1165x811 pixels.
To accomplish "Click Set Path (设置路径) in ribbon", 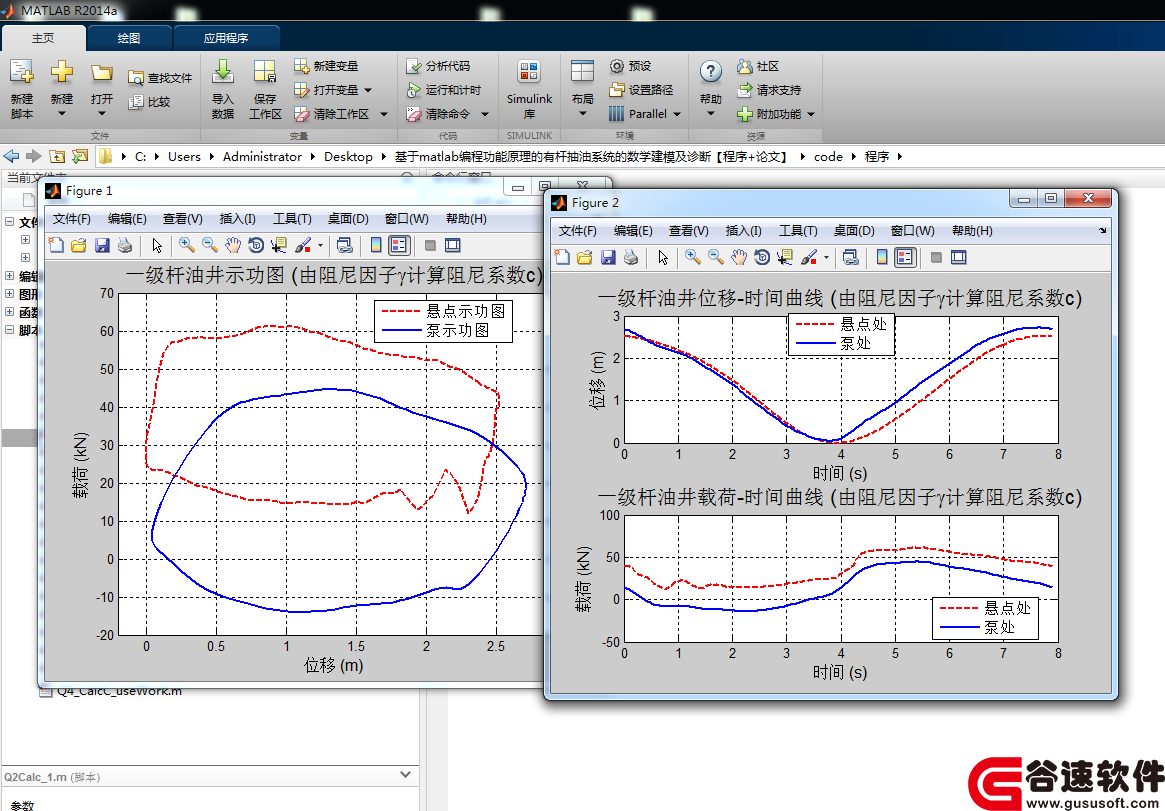I will point(641,90).
